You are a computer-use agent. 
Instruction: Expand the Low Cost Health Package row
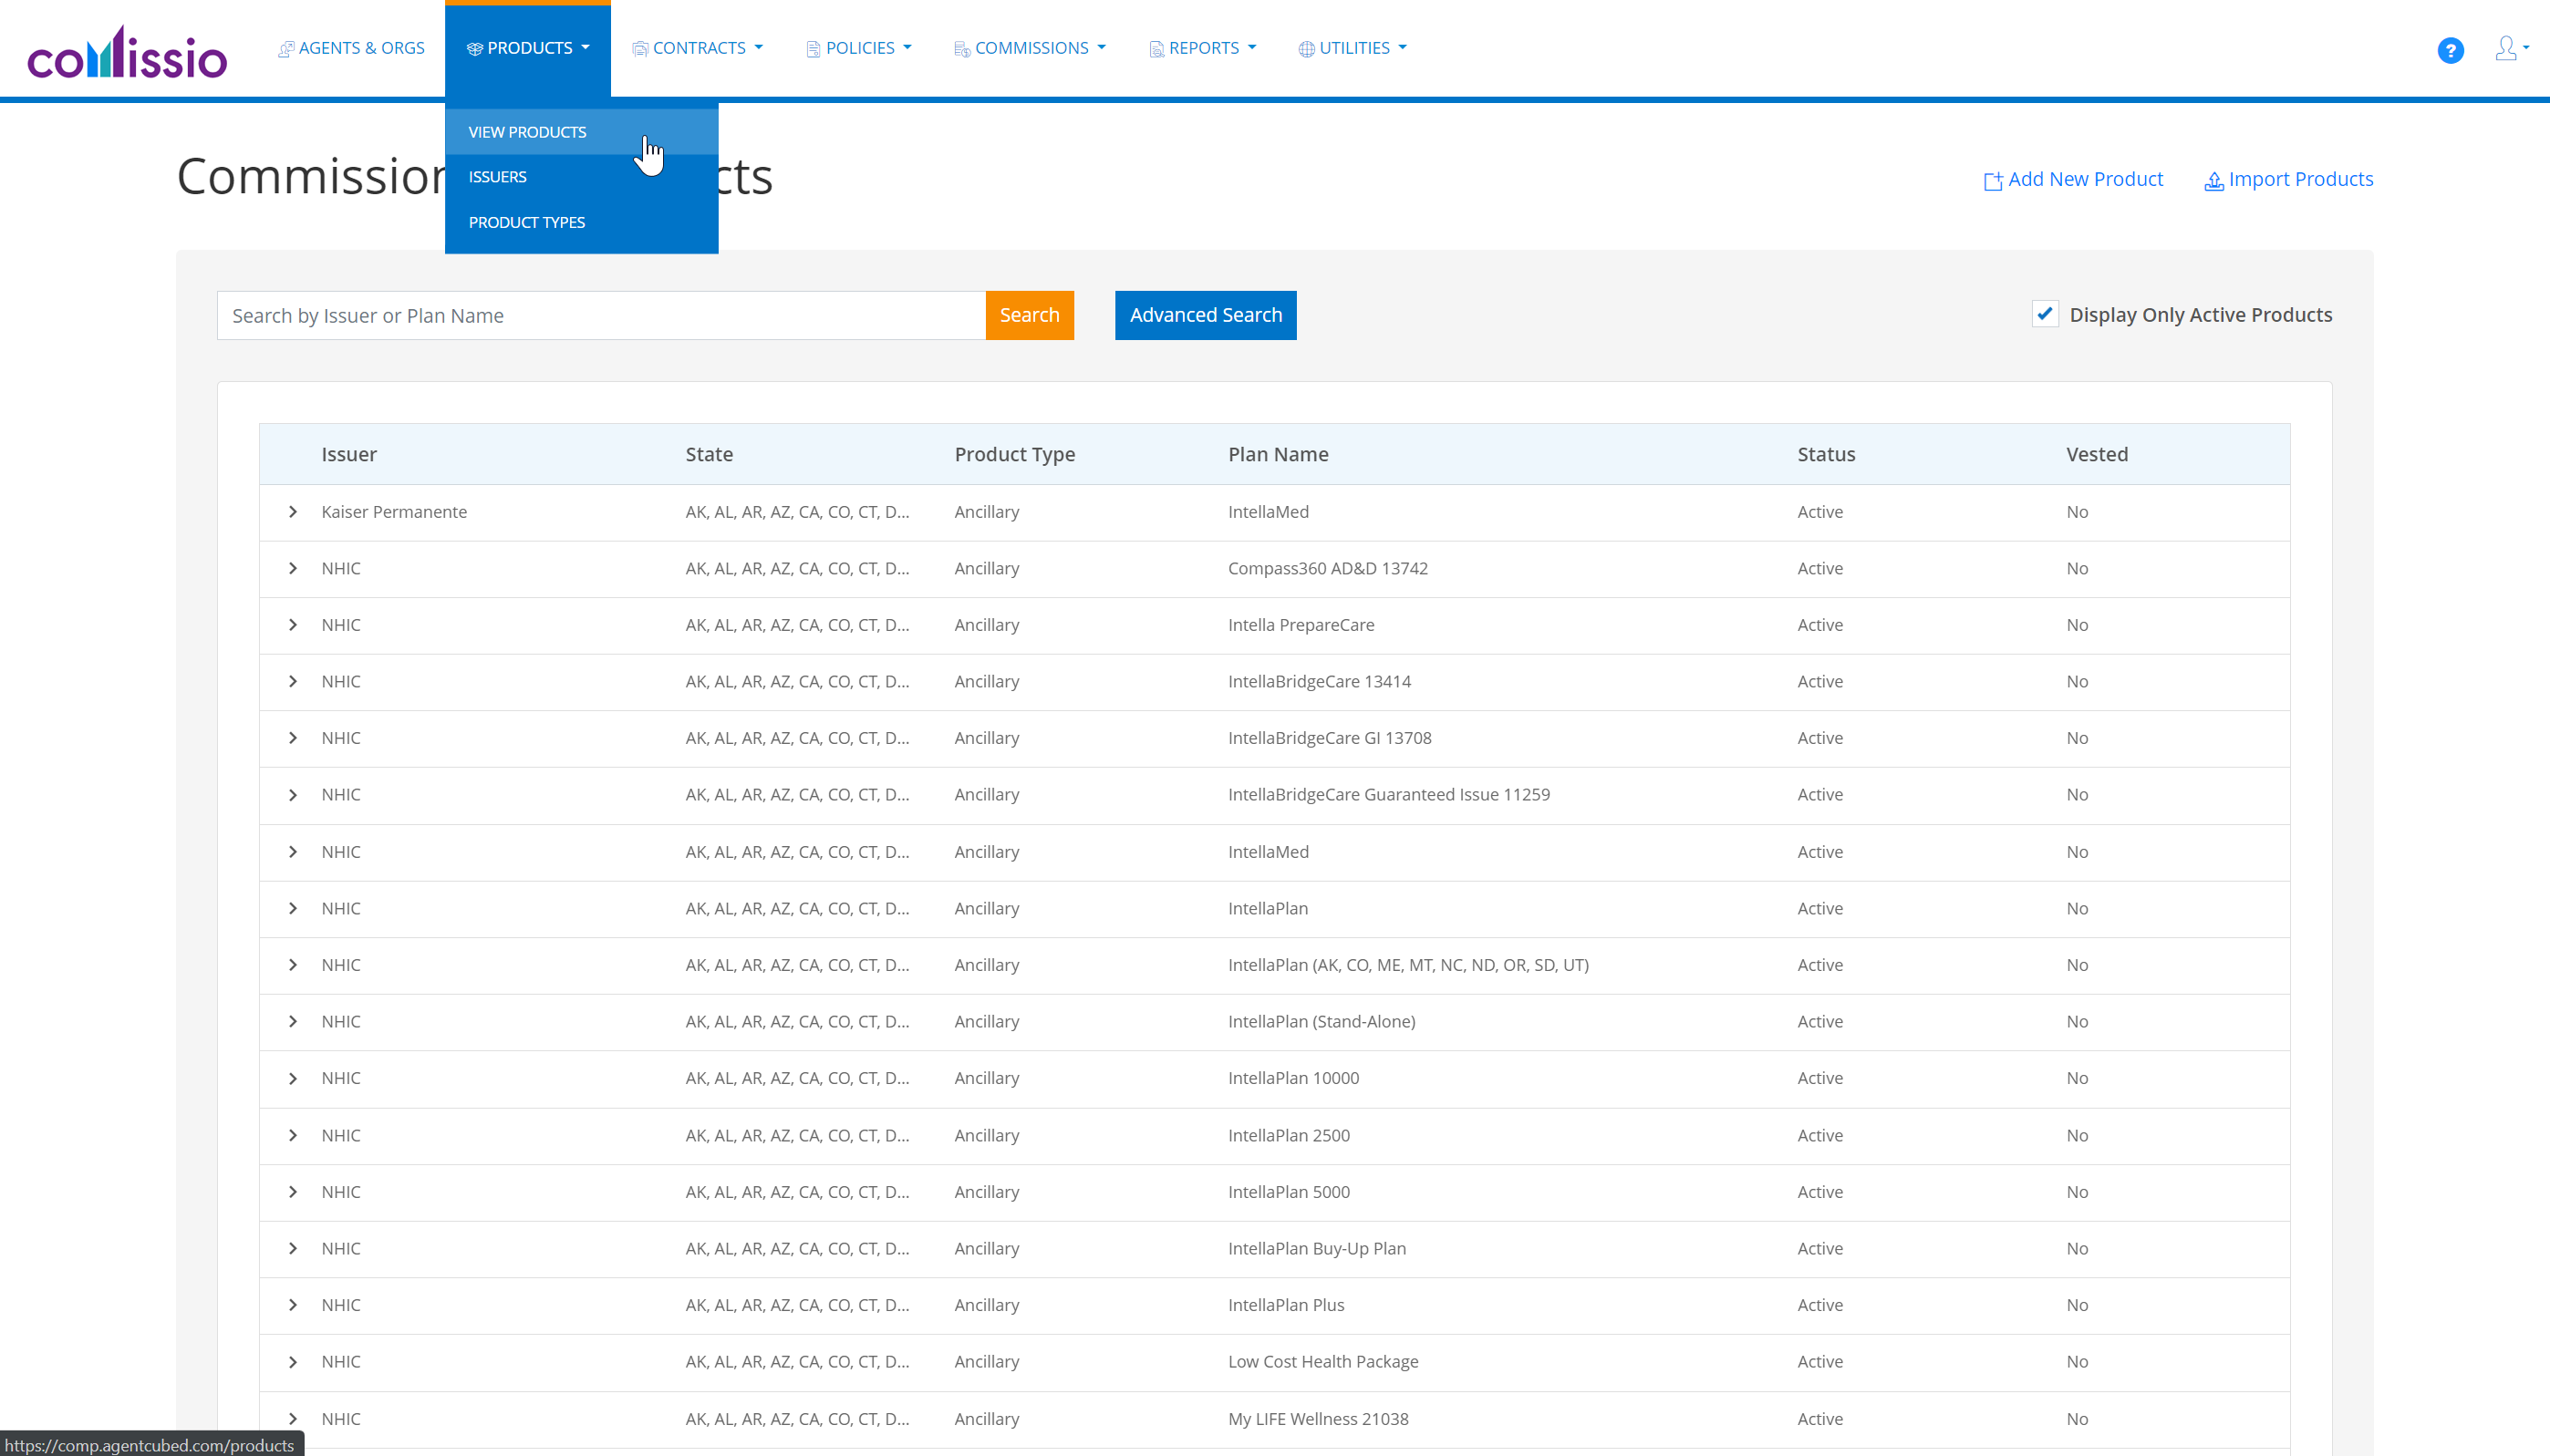tap(293, 1362)
